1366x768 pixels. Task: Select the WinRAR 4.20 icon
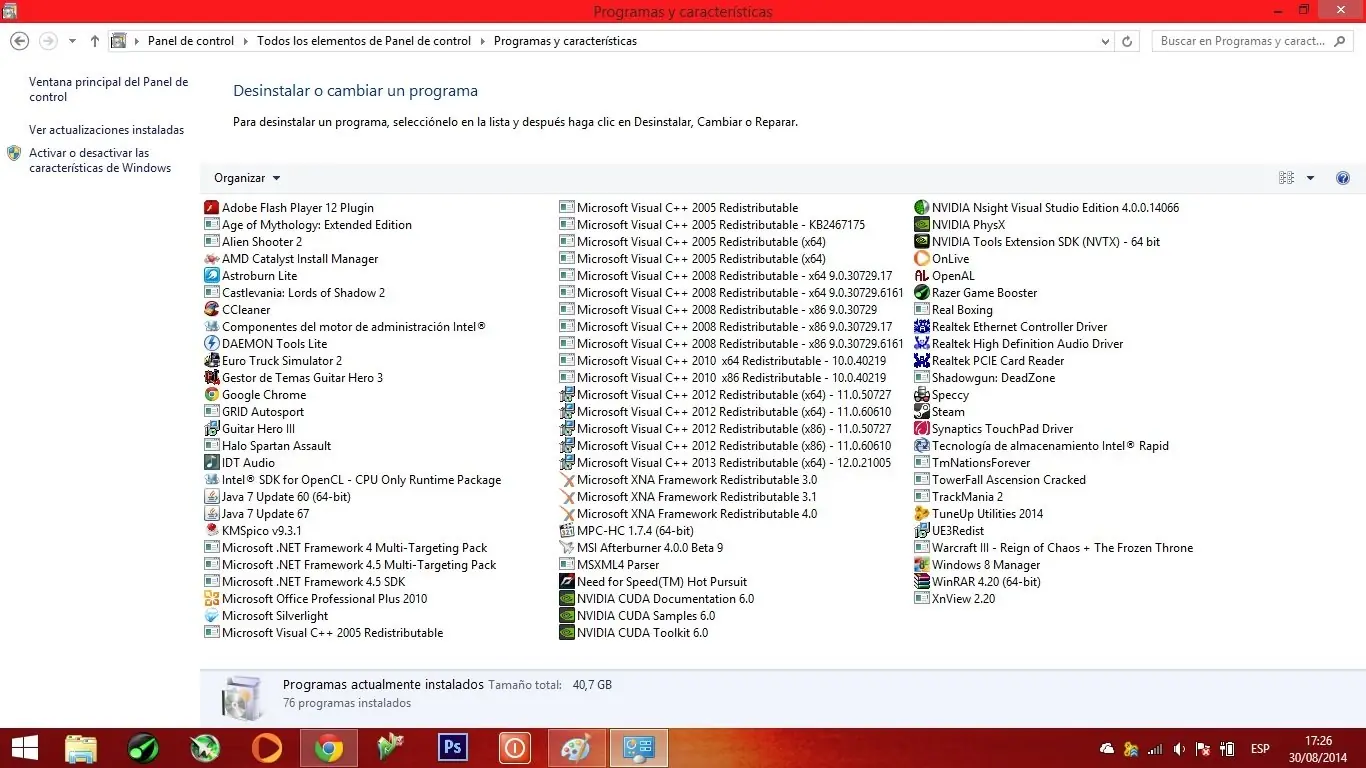[x=922, y=582]
